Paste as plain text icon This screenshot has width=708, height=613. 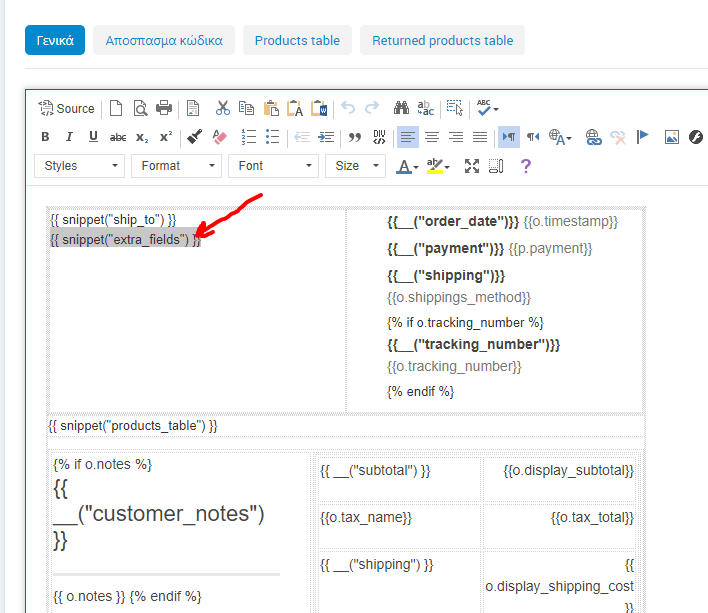point(295,109)
